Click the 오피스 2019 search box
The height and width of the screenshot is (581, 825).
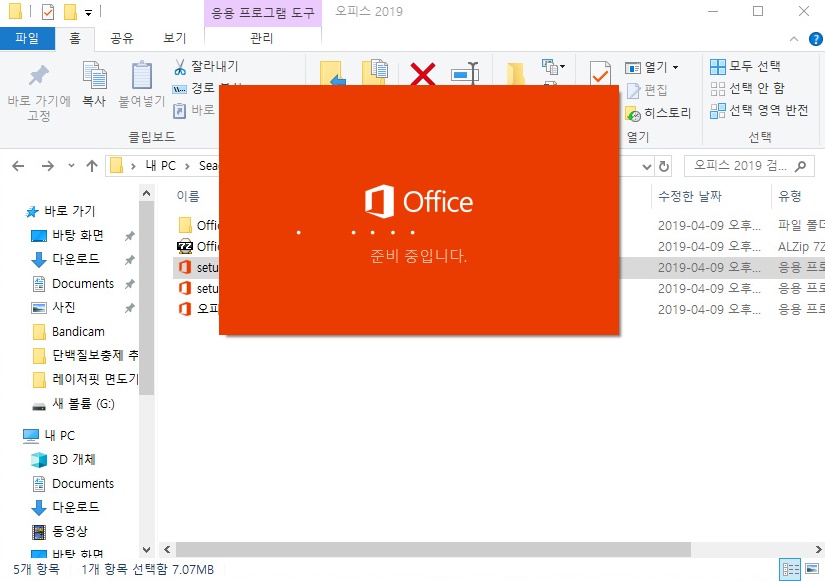749,166
